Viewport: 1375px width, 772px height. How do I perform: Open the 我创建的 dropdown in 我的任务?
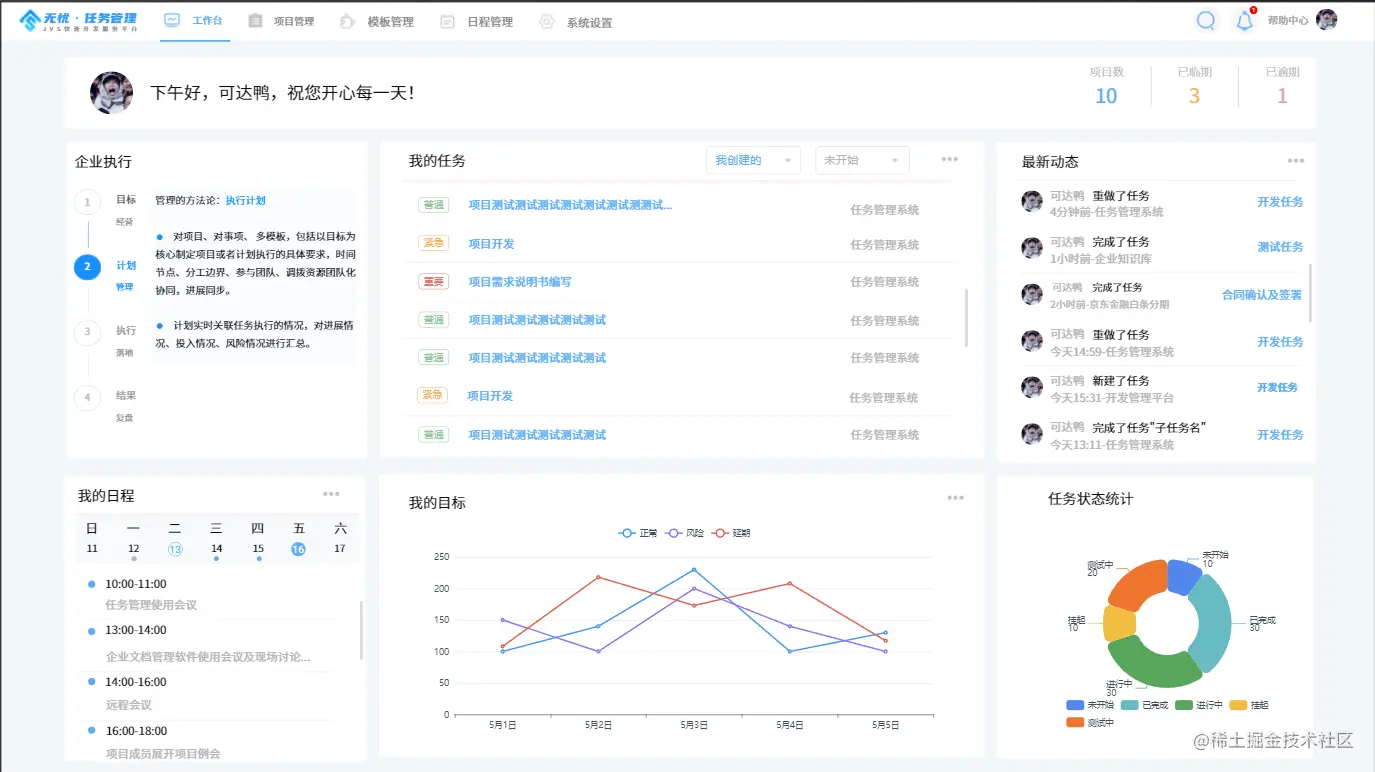point(753,160)
